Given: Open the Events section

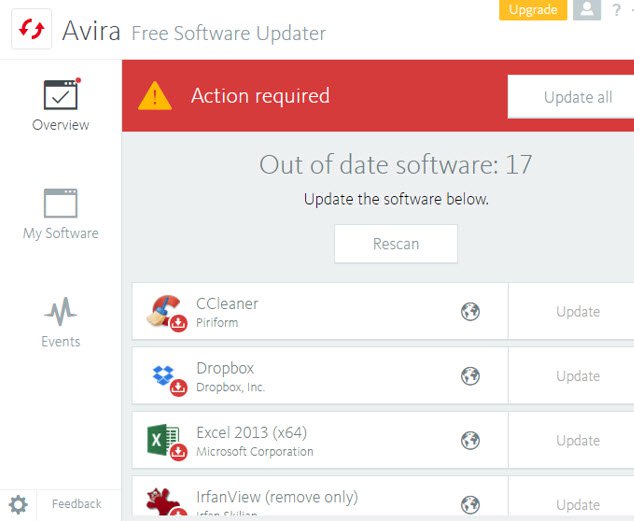Looking at the screenshot, I should [x=60, y=322].
